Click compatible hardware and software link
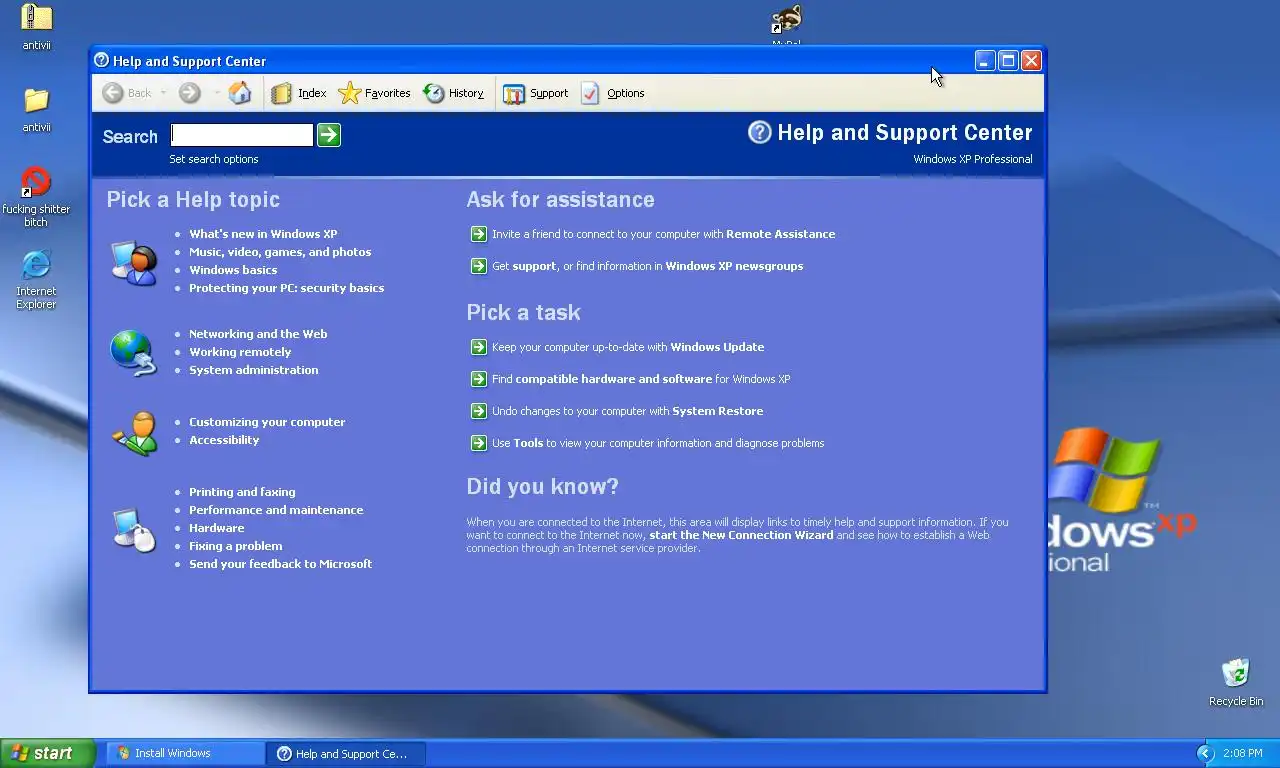 [641, 379]
